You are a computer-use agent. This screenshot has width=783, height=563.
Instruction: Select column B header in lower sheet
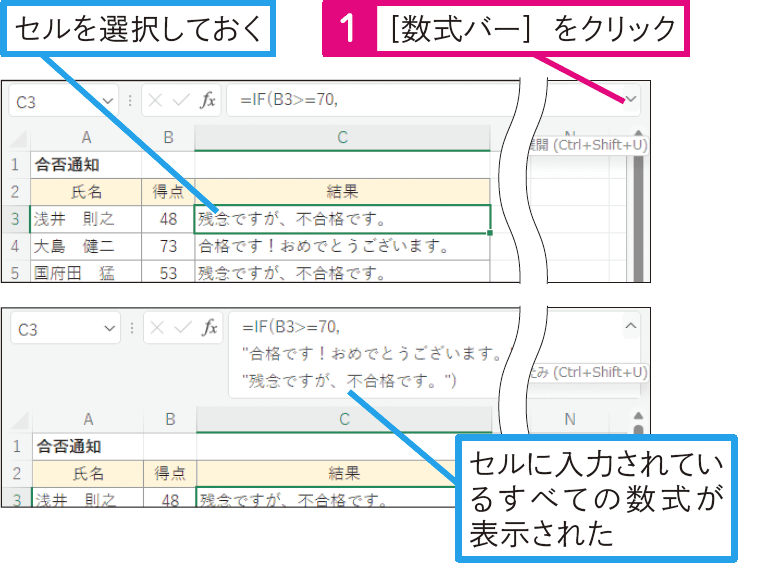tap(170, 419)
